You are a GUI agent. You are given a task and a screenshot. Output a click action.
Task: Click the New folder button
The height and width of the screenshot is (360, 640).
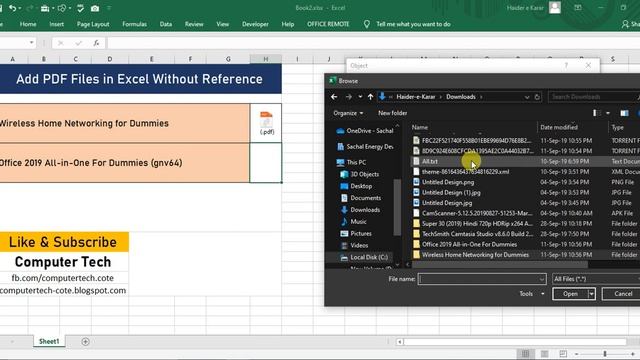[392, 113]
